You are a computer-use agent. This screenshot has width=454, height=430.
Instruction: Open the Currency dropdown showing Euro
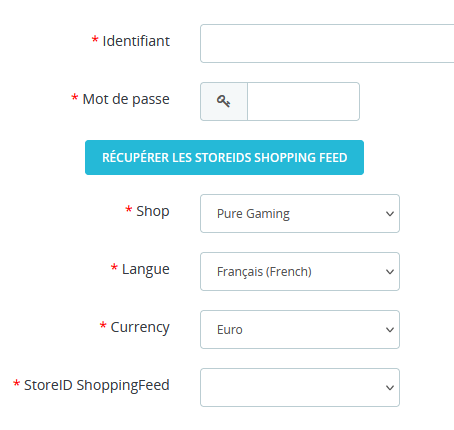point(300,329)
